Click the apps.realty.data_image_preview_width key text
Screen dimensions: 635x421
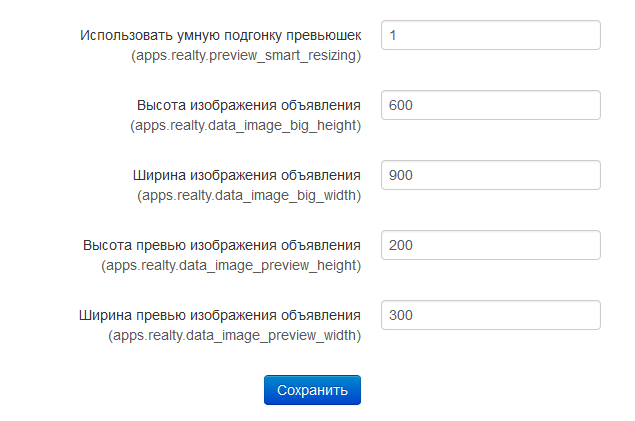pyautogui.click(x=234, y=336)
